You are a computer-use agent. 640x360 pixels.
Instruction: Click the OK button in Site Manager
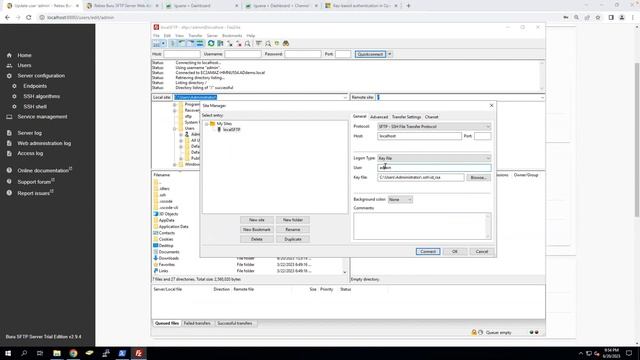click(455, 251)
